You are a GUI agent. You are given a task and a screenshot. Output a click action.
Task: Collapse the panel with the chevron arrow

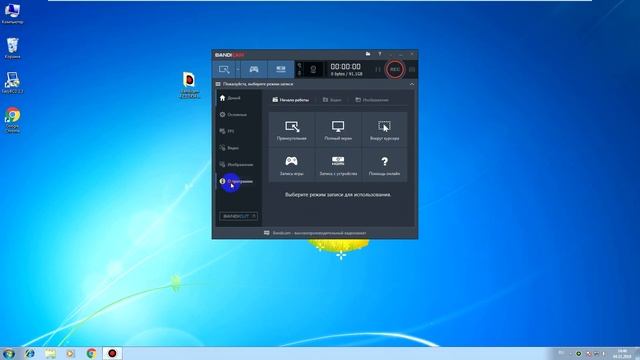tap(411, 84)
